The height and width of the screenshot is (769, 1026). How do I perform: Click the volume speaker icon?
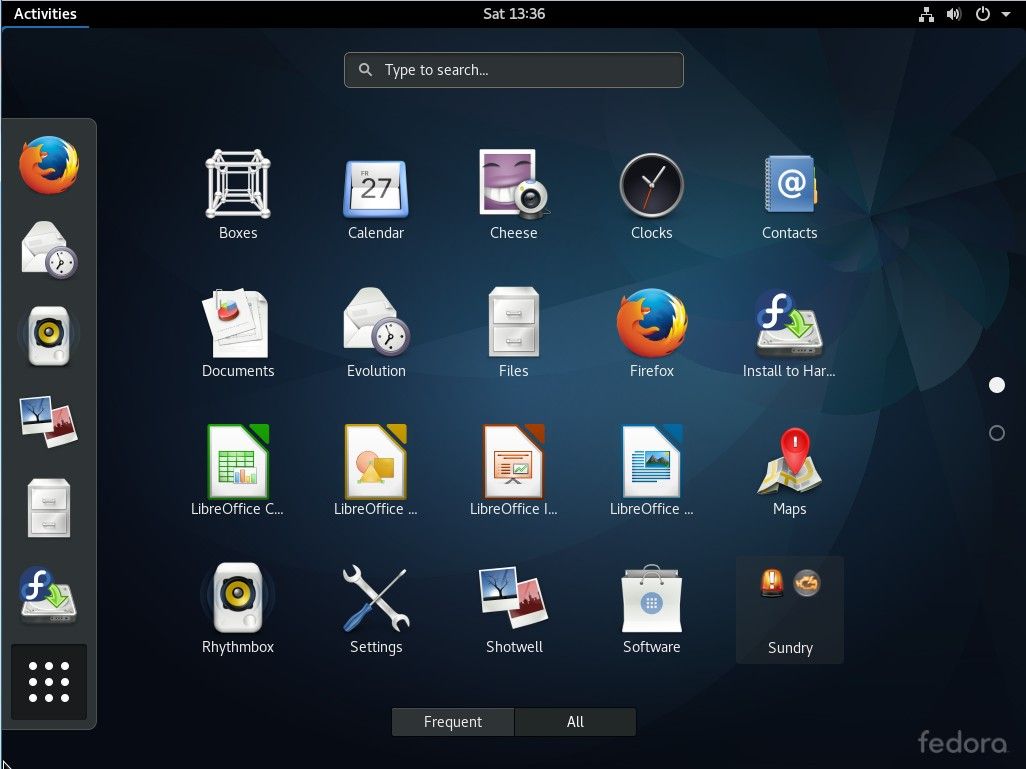954,14
